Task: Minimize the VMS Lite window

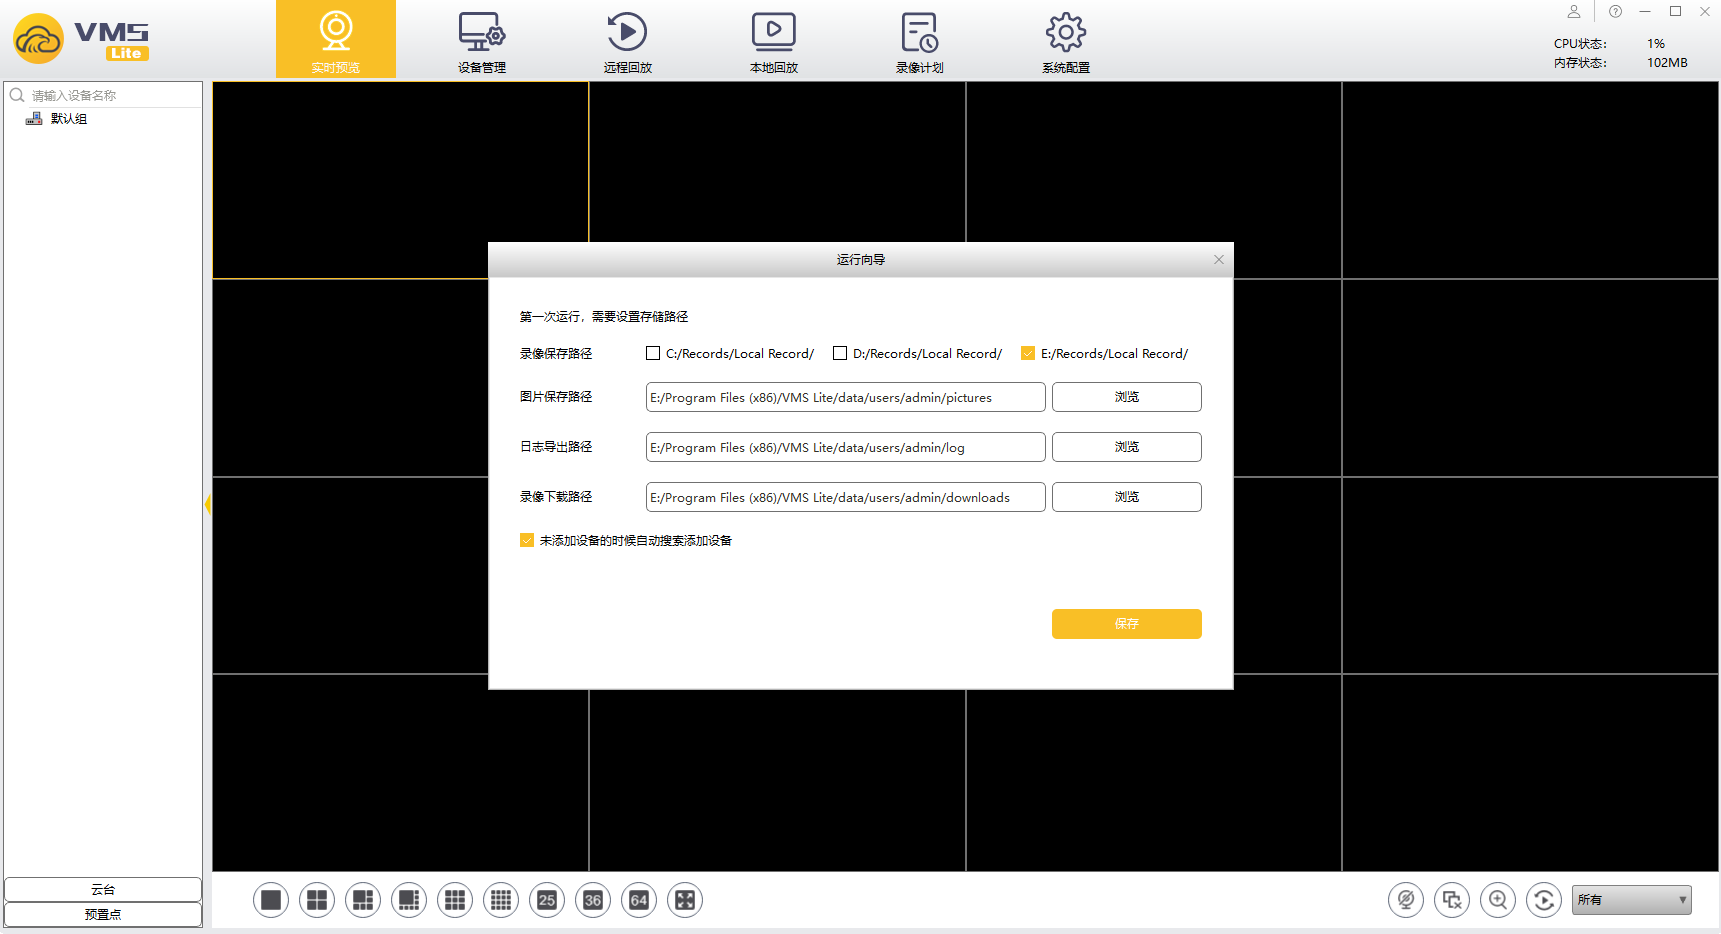Action: coord(1645,12)
